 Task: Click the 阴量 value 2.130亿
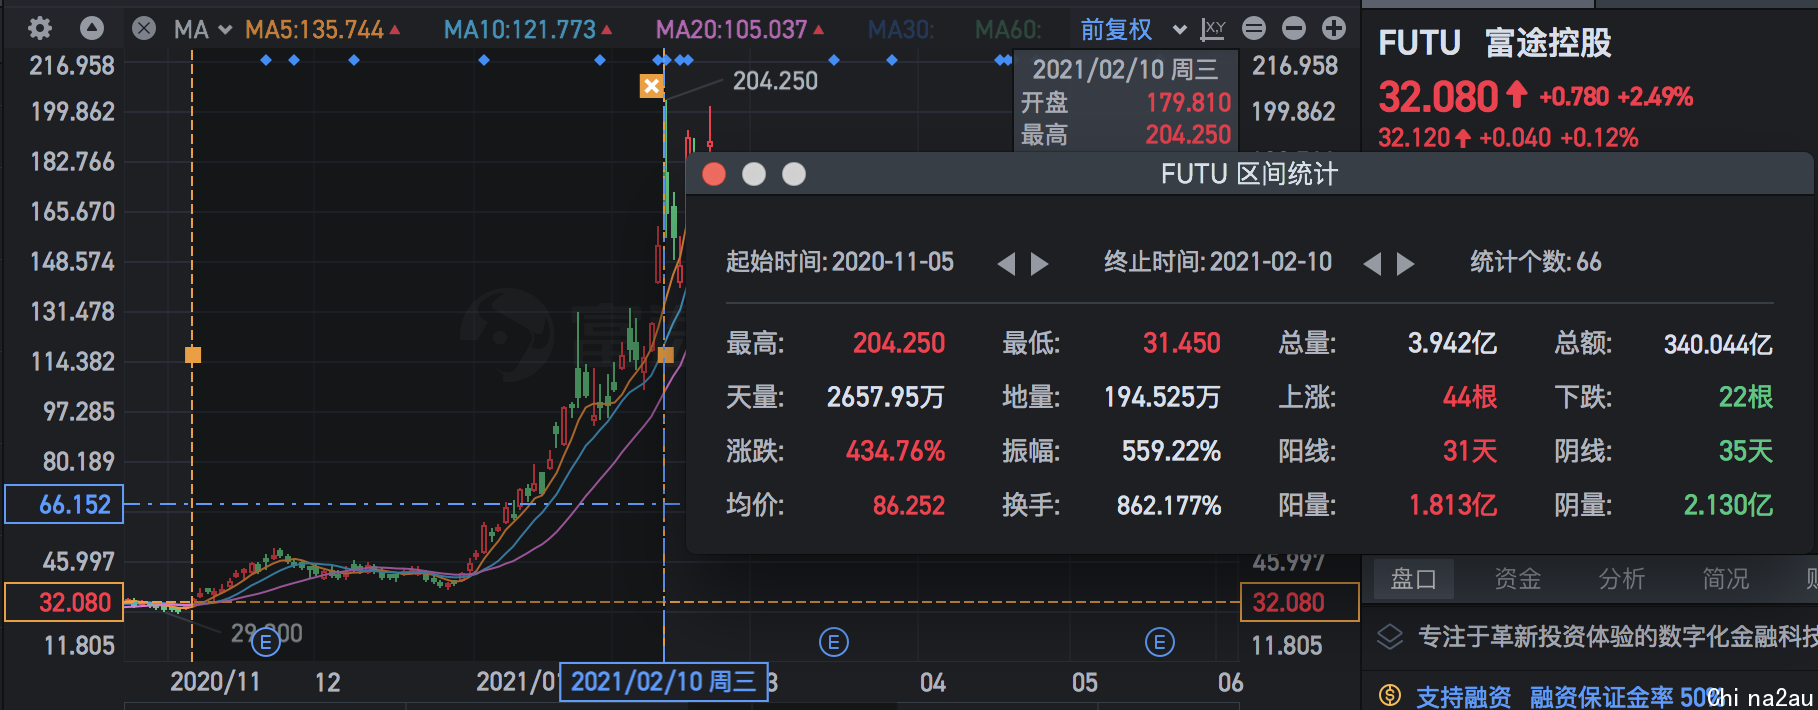[1729, 506]
